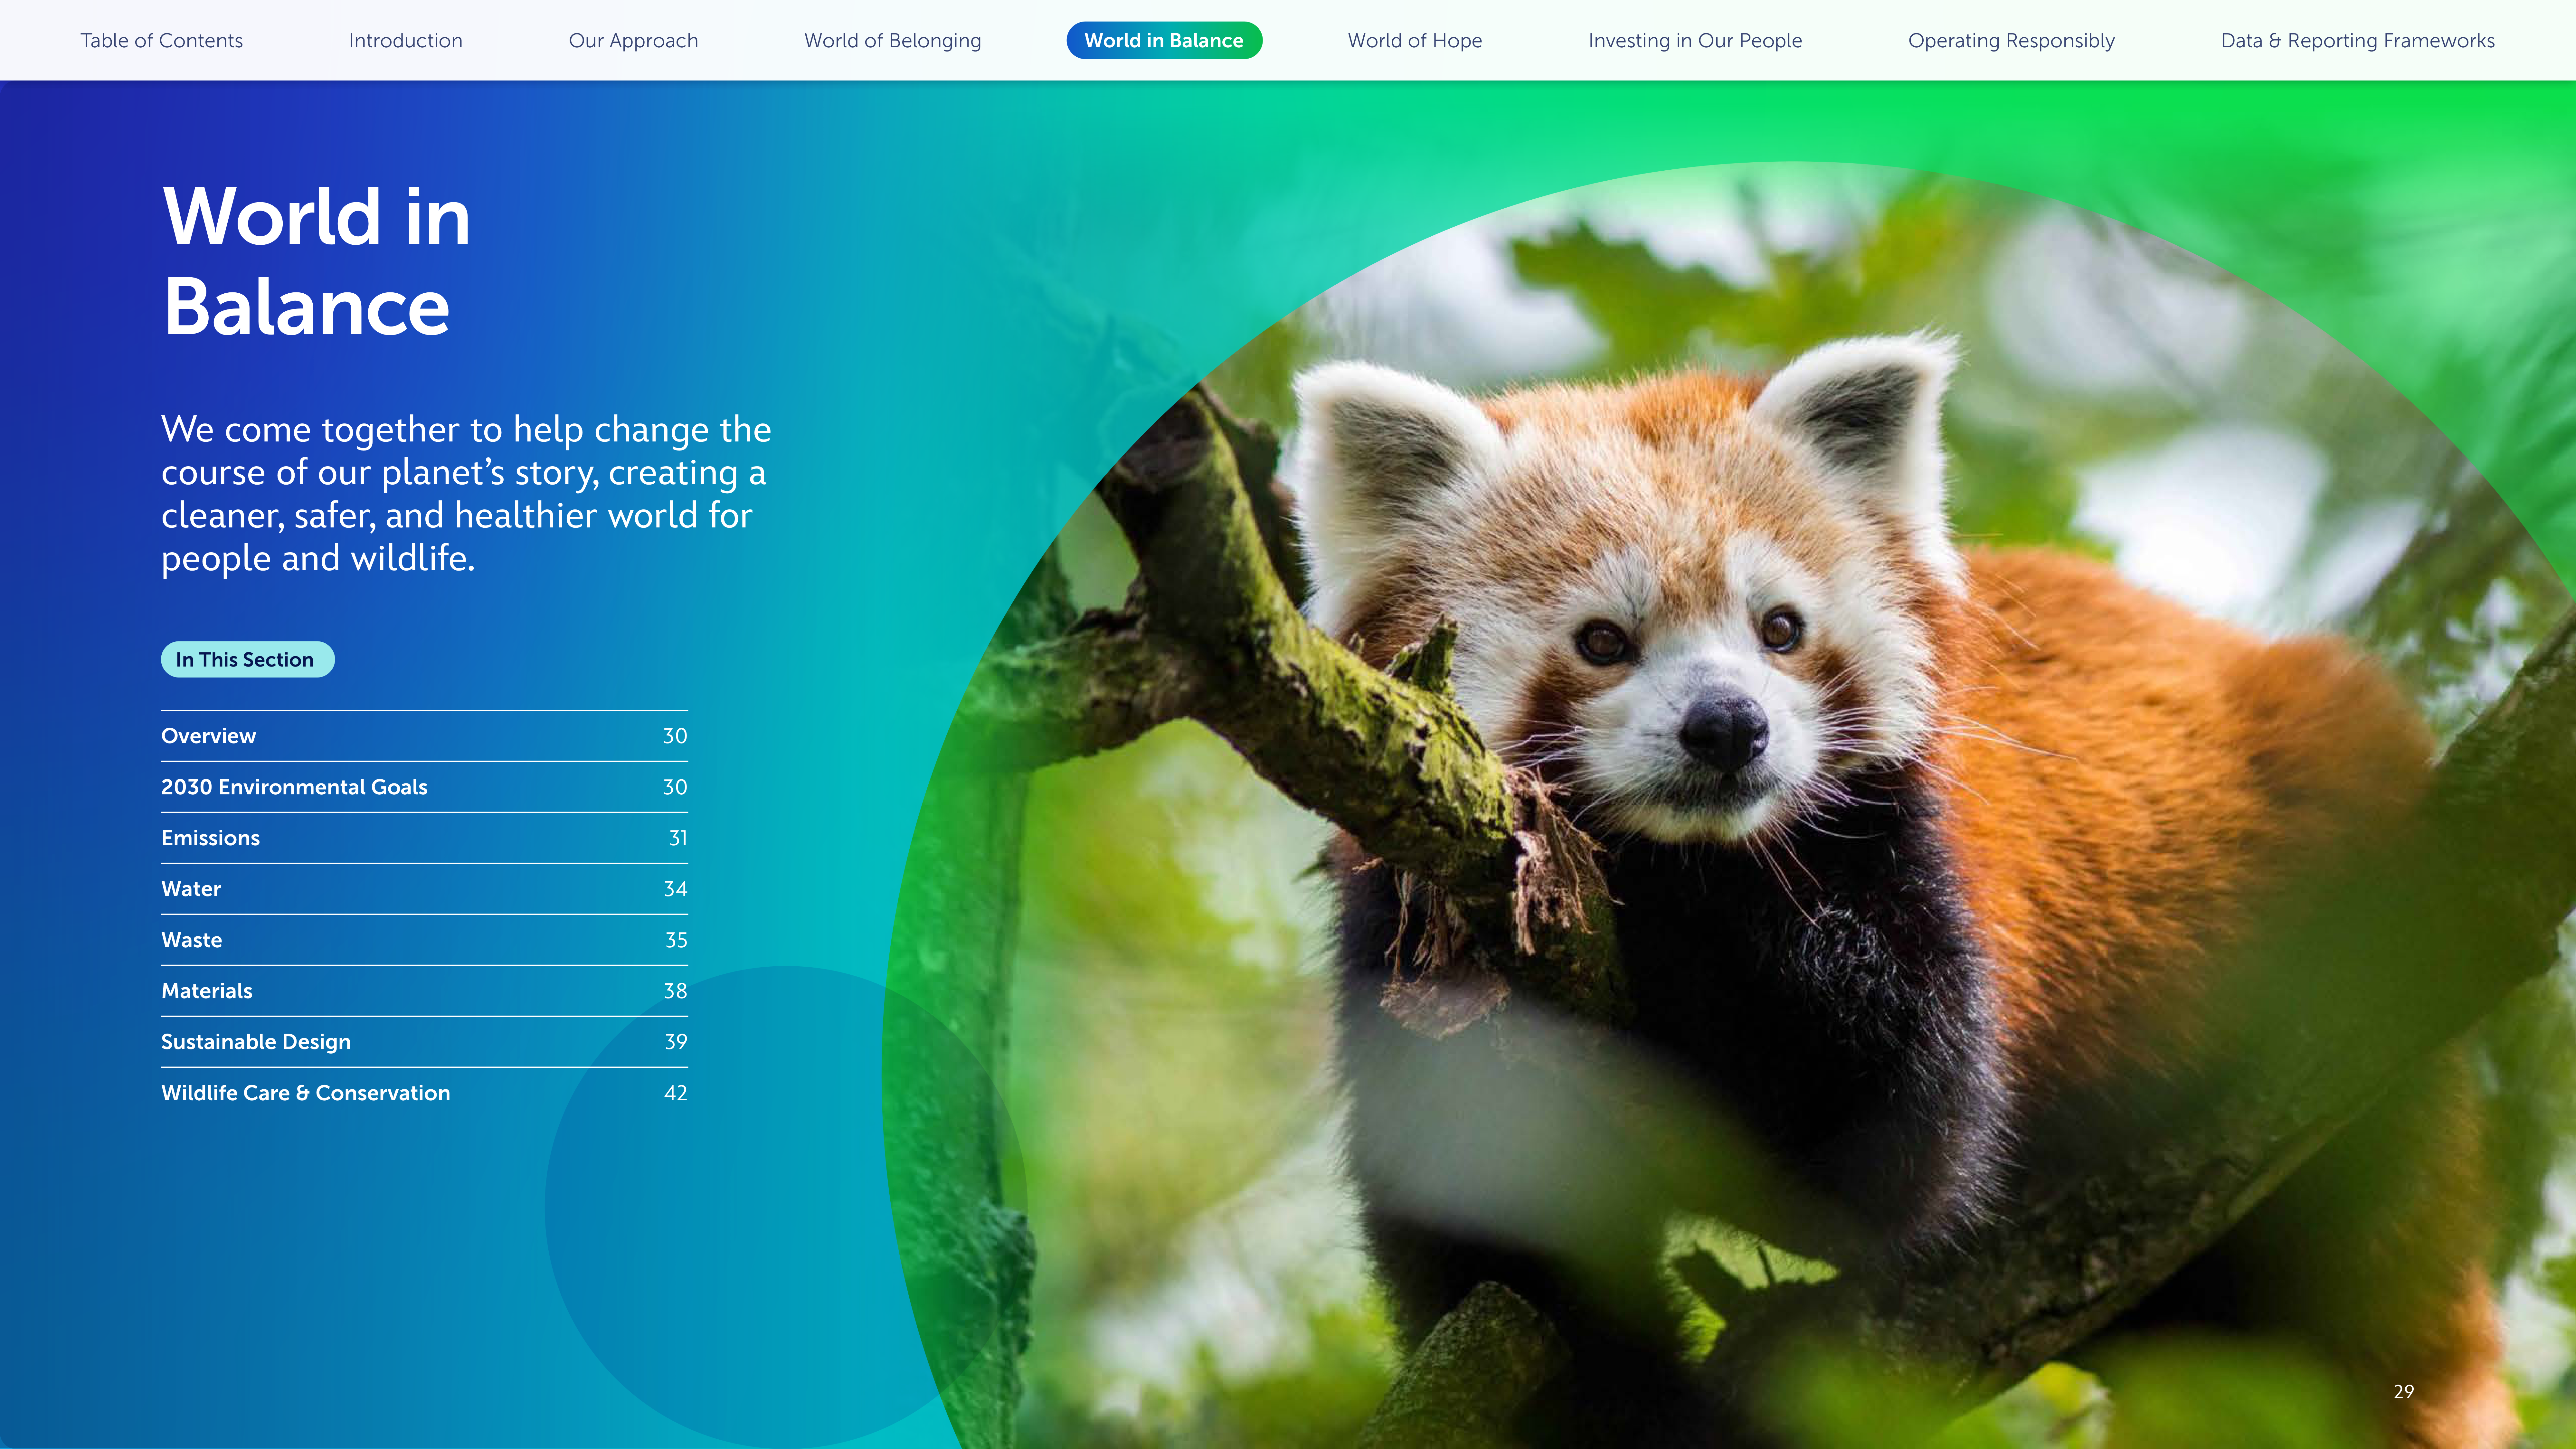Screen dimensions: 2576x1449
Task: Click page number 35 beside Waste
Action: click(x=676, y=940)
